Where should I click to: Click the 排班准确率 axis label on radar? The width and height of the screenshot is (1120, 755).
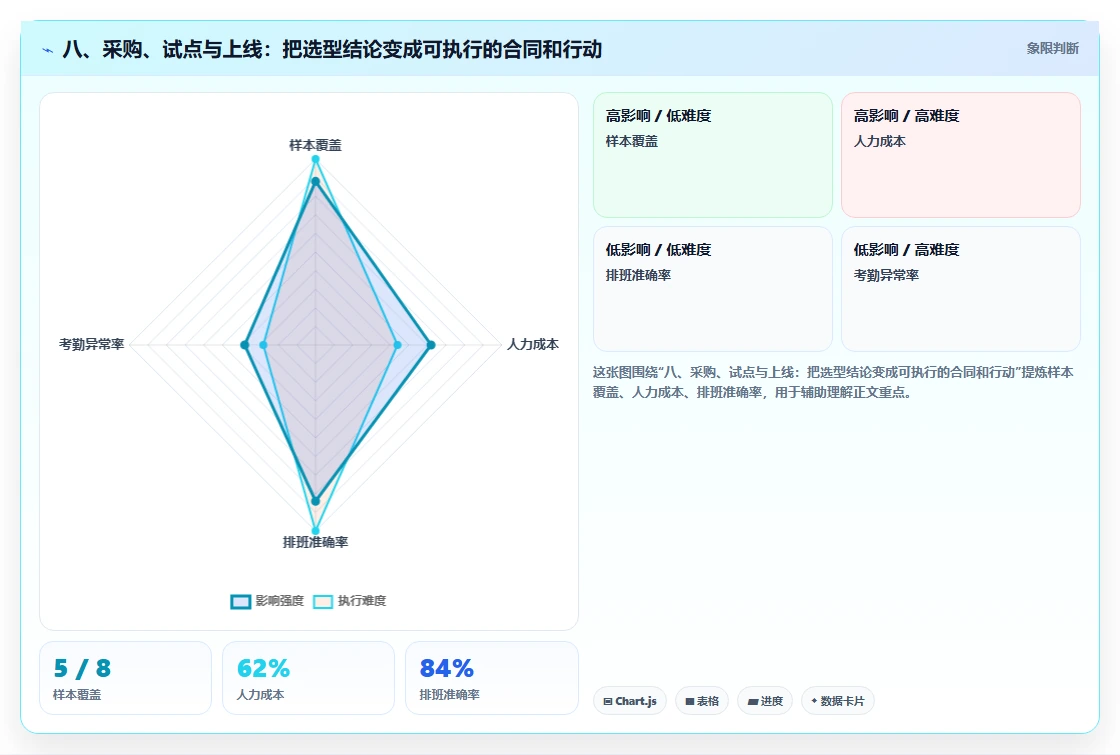[x=315, y=542]
